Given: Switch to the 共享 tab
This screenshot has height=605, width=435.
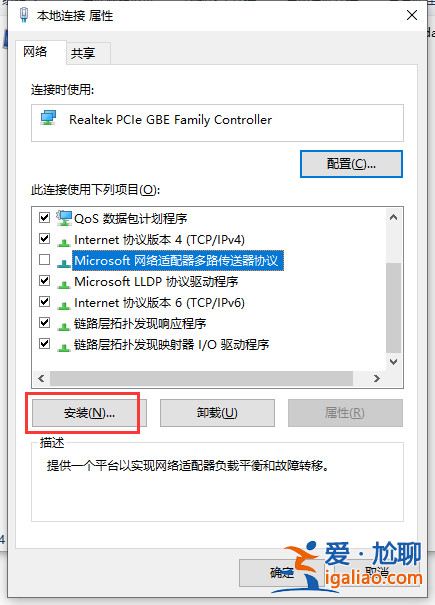Looking at the screenshot, I should pyautogui.click(x=83, y=53).
